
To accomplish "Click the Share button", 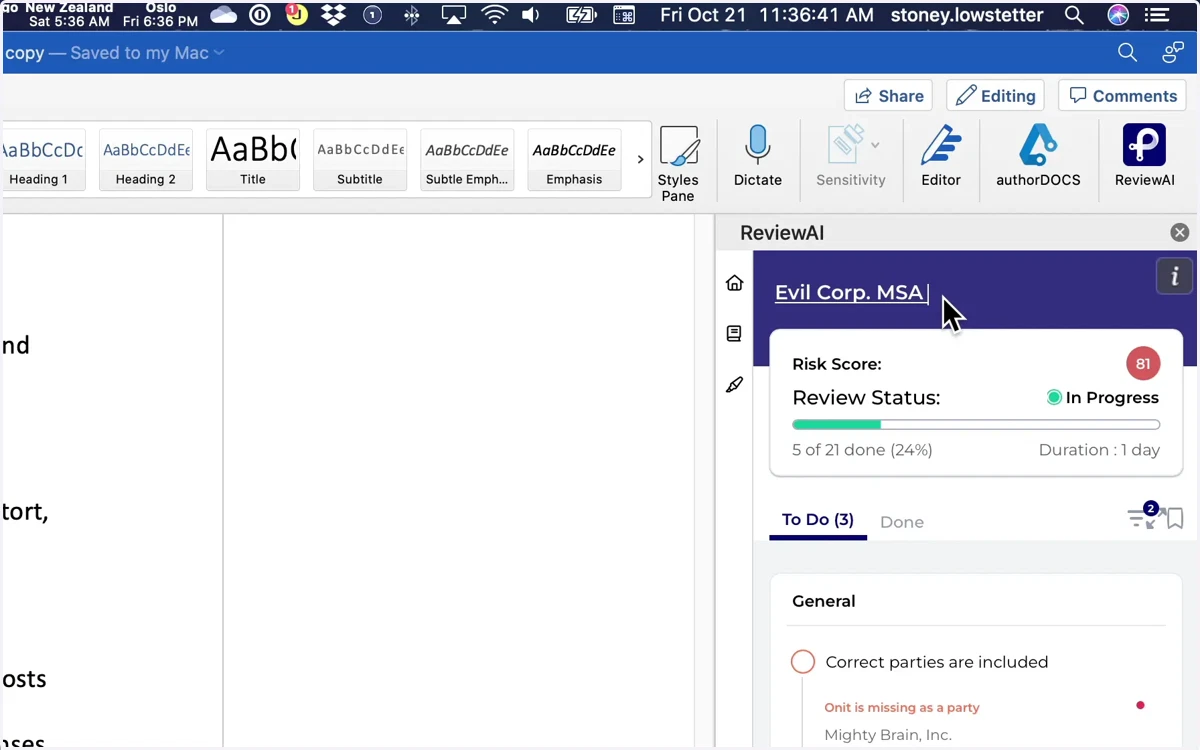I will (888, 96).
